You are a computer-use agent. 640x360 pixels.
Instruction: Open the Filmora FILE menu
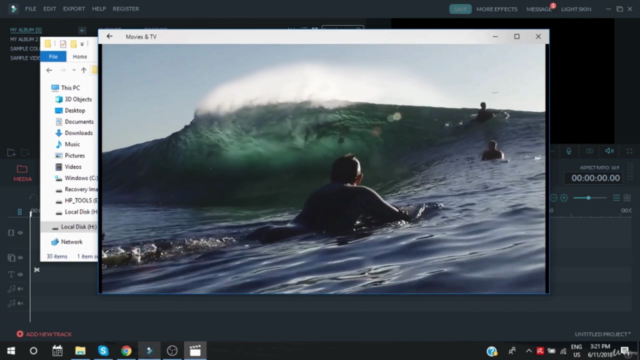tap(30, 9)
